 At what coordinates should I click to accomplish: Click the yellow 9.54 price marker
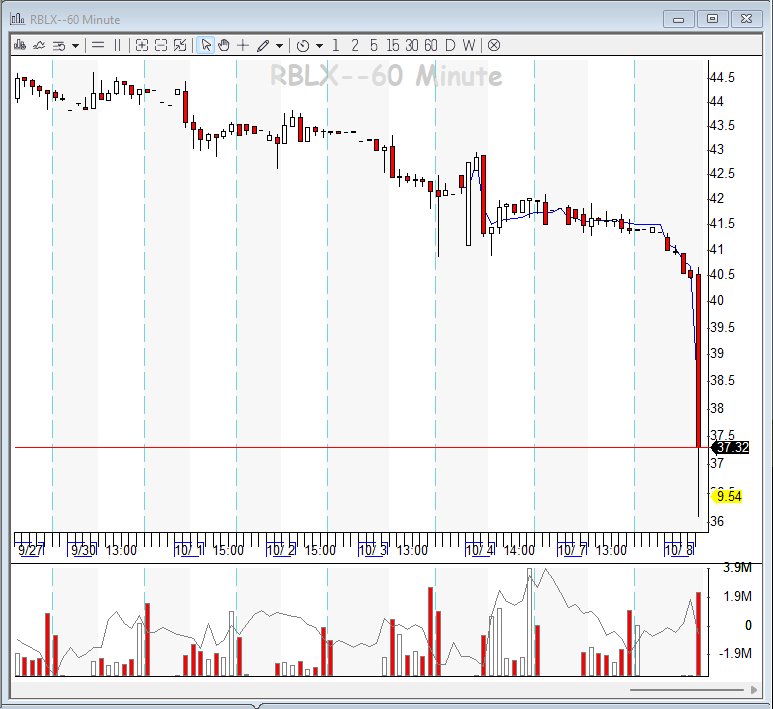(728, 496)
